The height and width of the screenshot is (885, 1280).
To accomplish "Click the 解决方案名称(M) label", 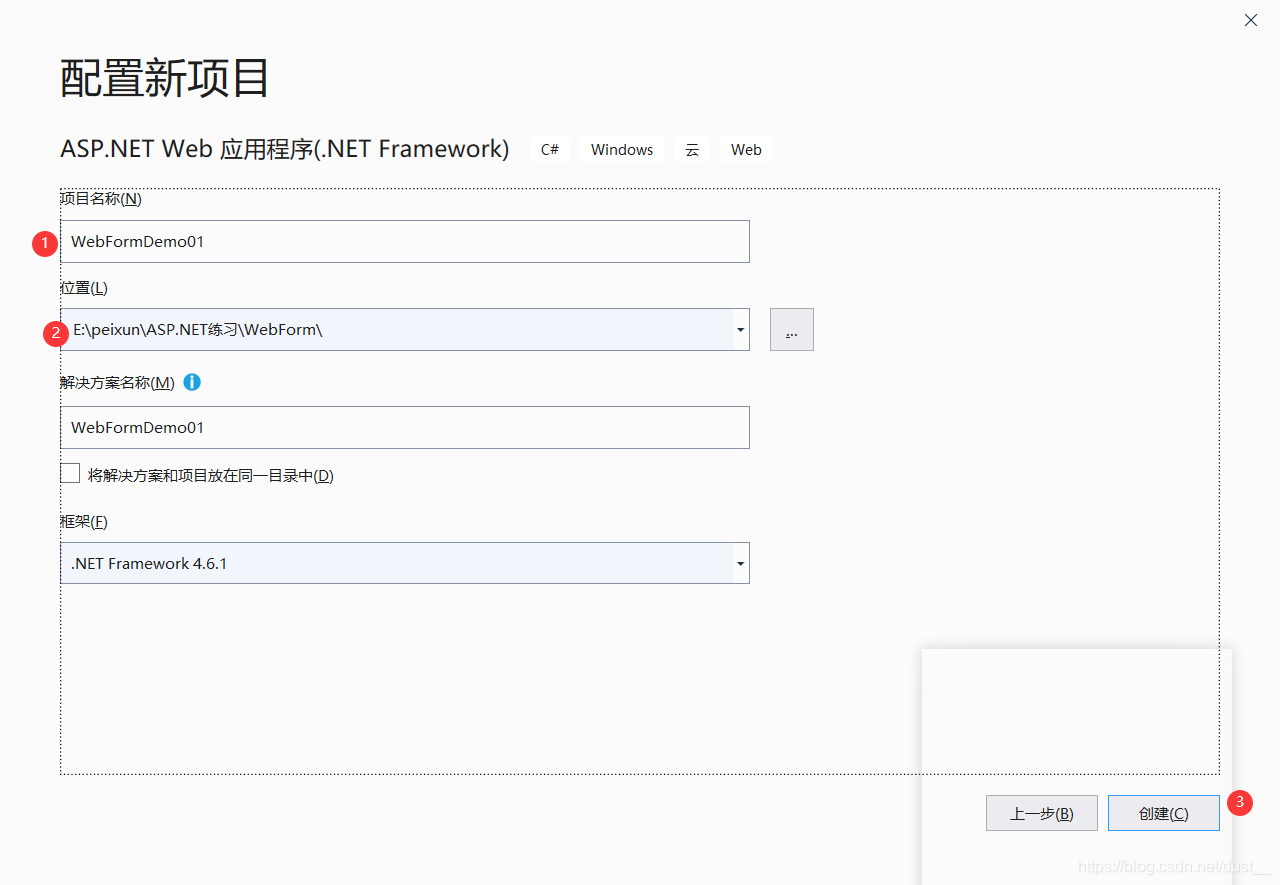I will (x=118, y=382).
